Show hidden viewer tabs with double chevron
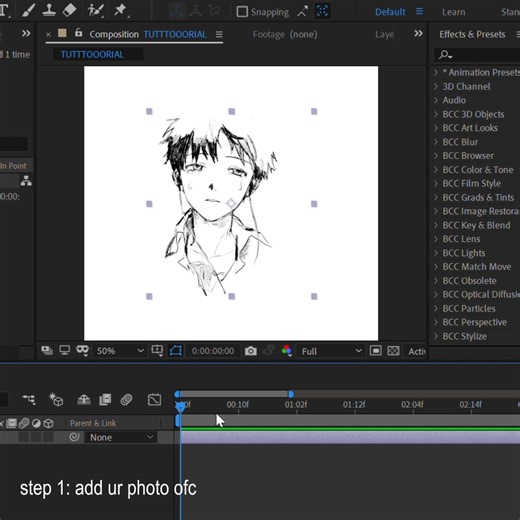The width and height of the screenshot is (520, 520). point(418,33)
